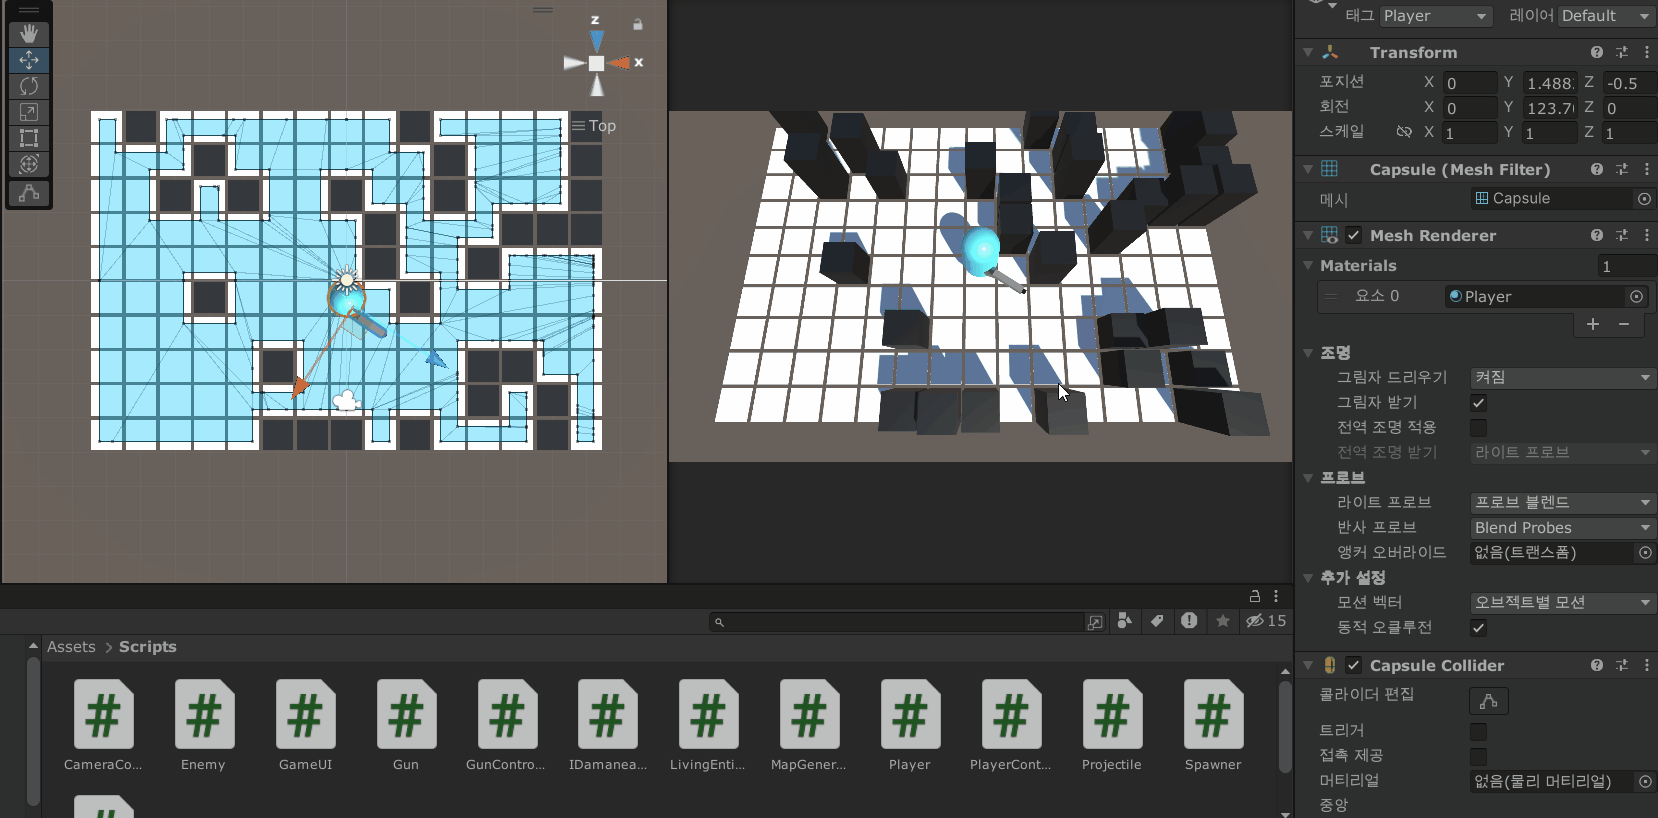Toggle Receive Shadows checkbox
This screenshot has width=1658, height=818.
tap(1478, 403)
